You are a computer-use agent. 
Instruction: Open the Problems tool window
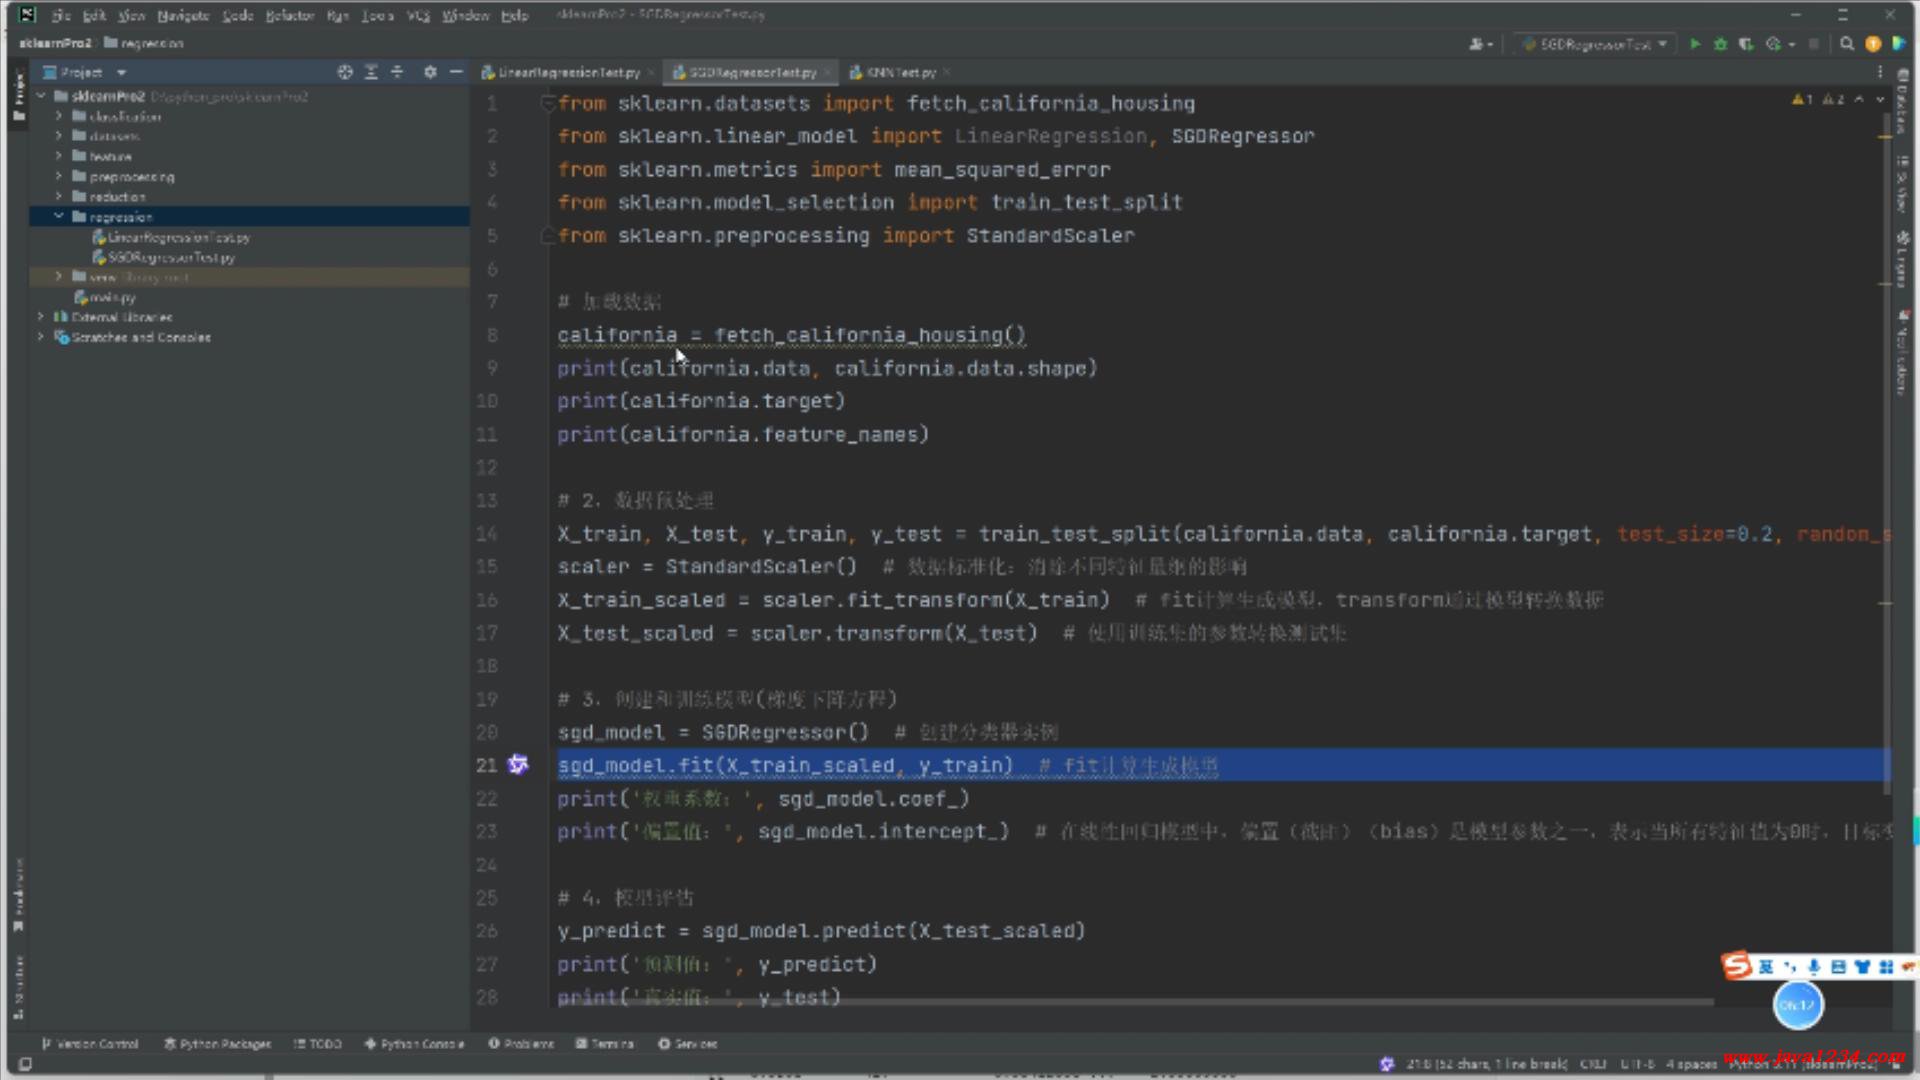[521, 1043]
